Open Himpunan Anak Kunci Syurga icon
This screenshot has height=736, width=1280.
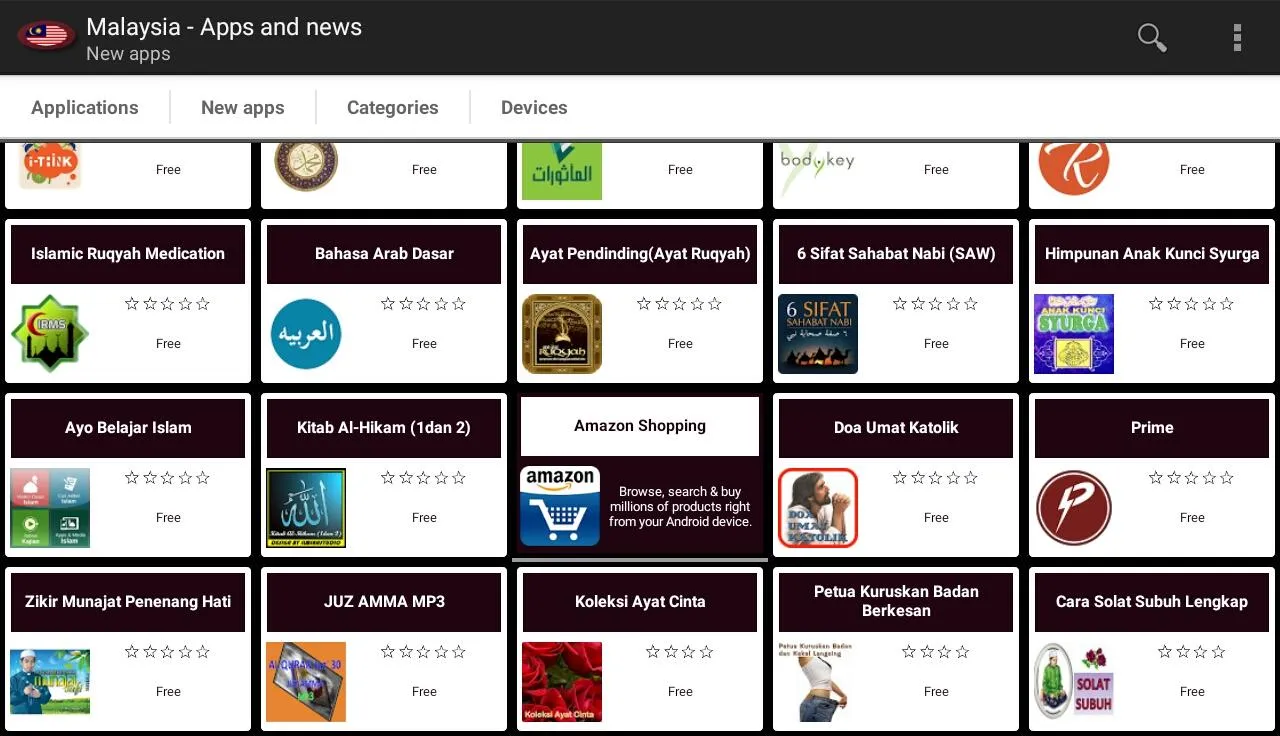pos(1074,334)
